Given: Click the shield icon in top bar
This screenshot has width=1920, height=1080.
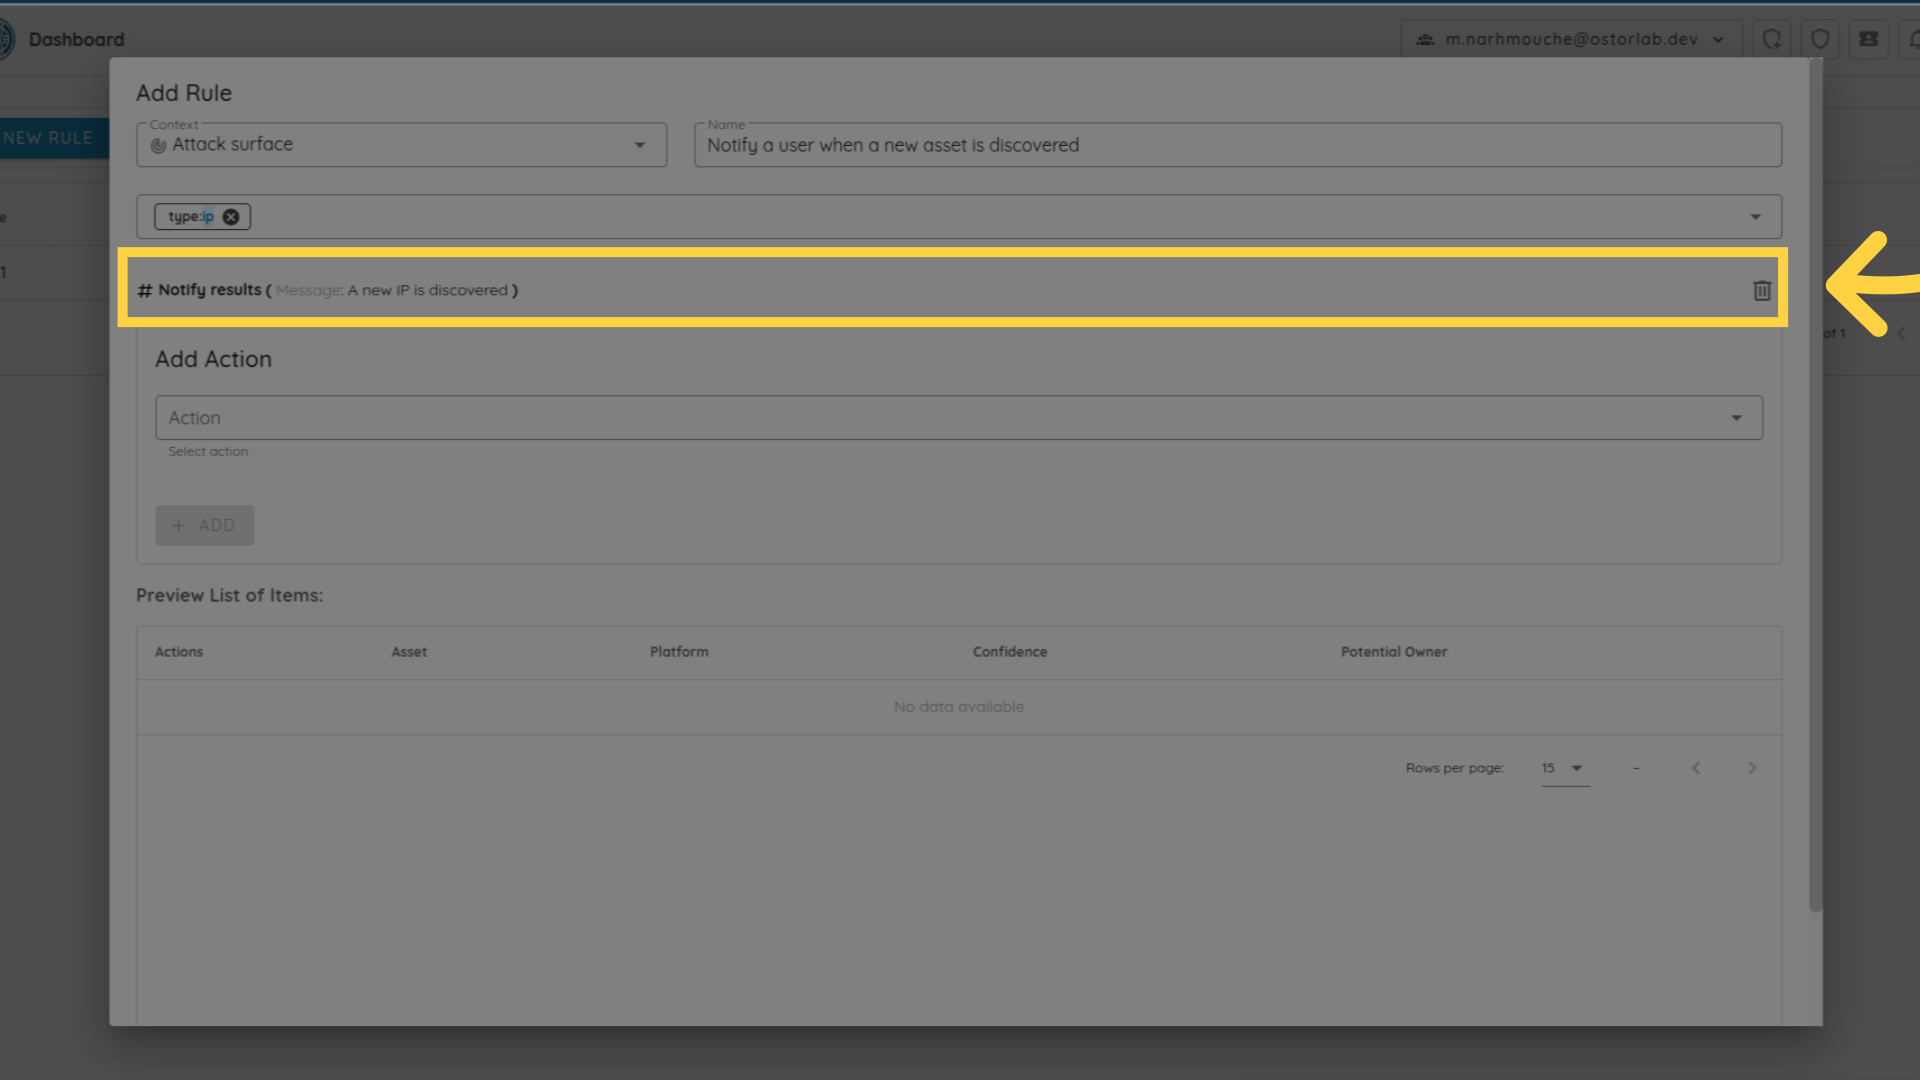Looking at the screenshot, I should click(1820, 39).
